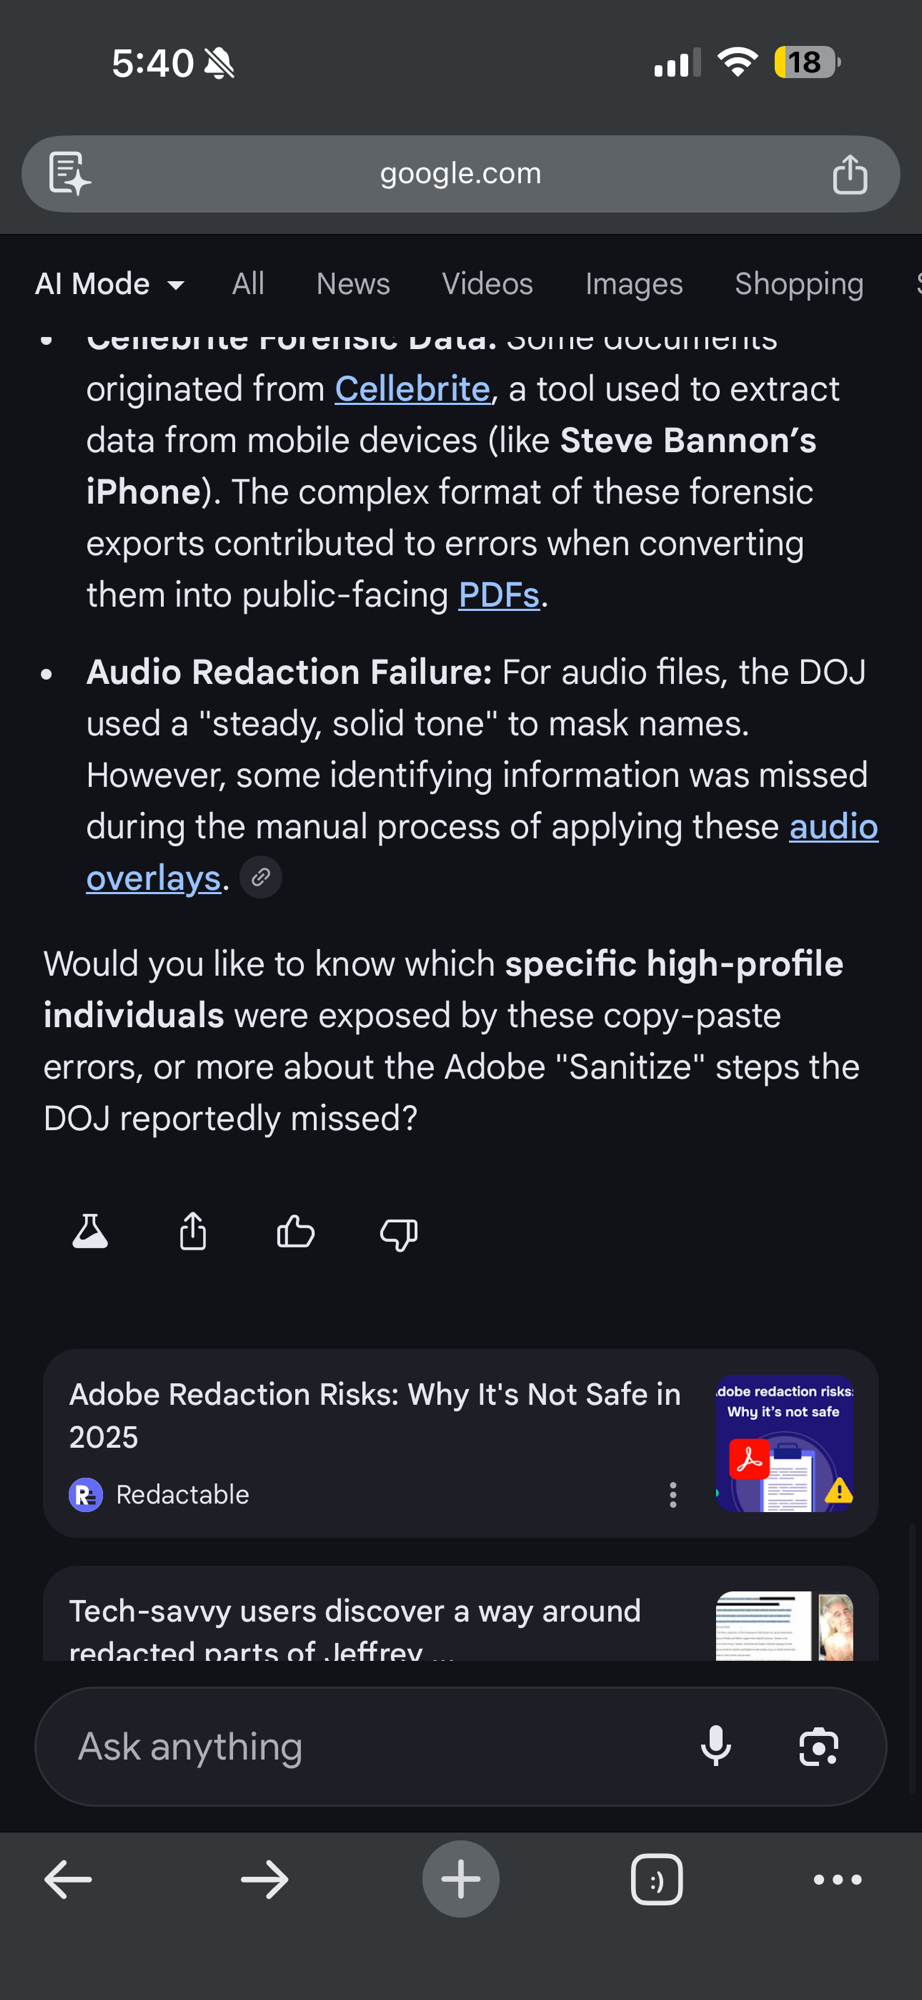Tap the microphone voice search icon
Screen dimensions: 922x2000
[716, 1746]
